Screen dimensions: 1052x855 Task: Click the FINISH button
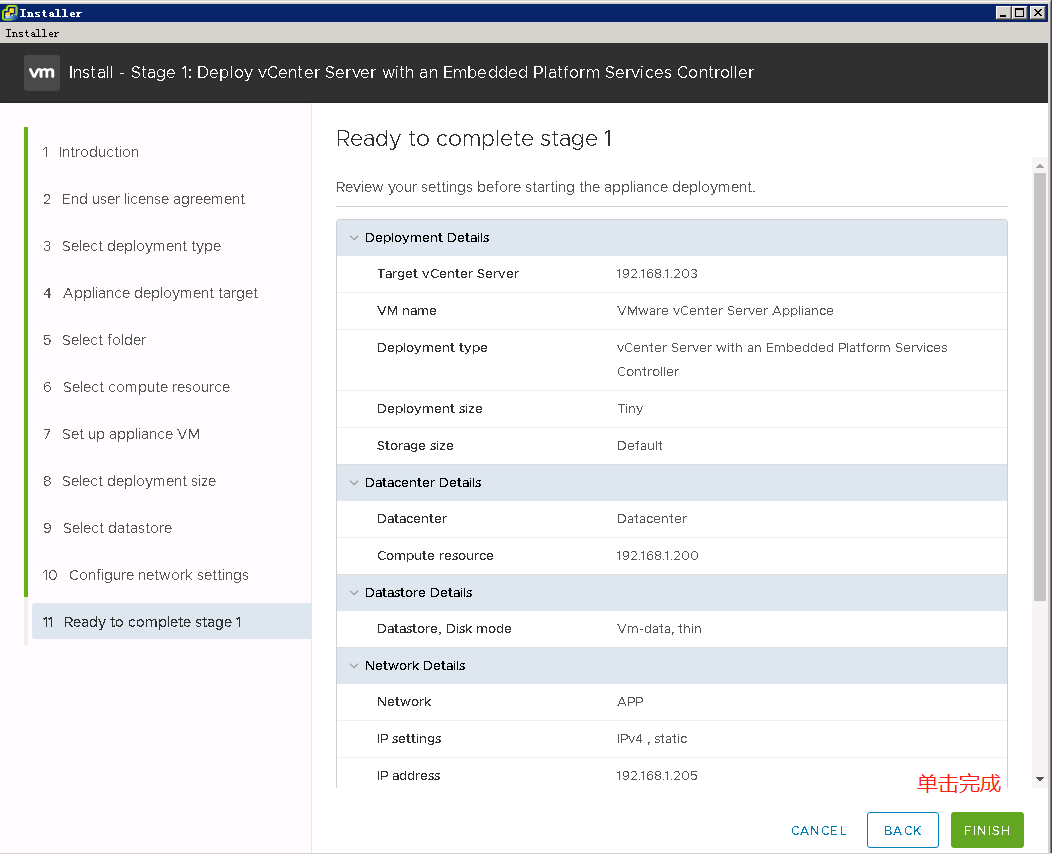click(x=987, y=830)
